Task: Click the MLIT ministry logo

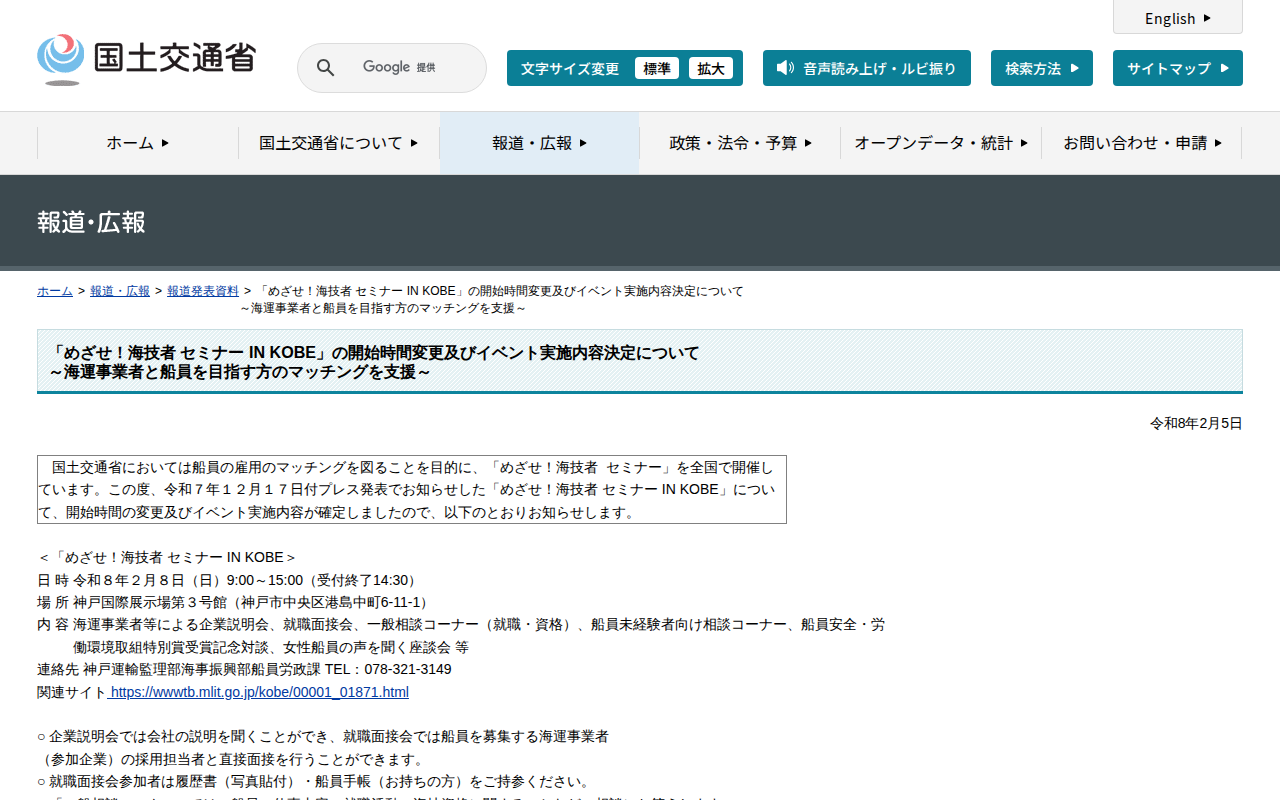Action: [x=146, y=59]
